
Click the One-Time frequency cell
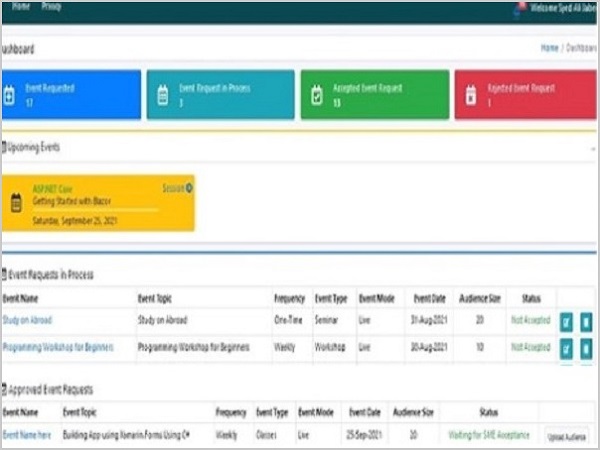tap(288, 320)
